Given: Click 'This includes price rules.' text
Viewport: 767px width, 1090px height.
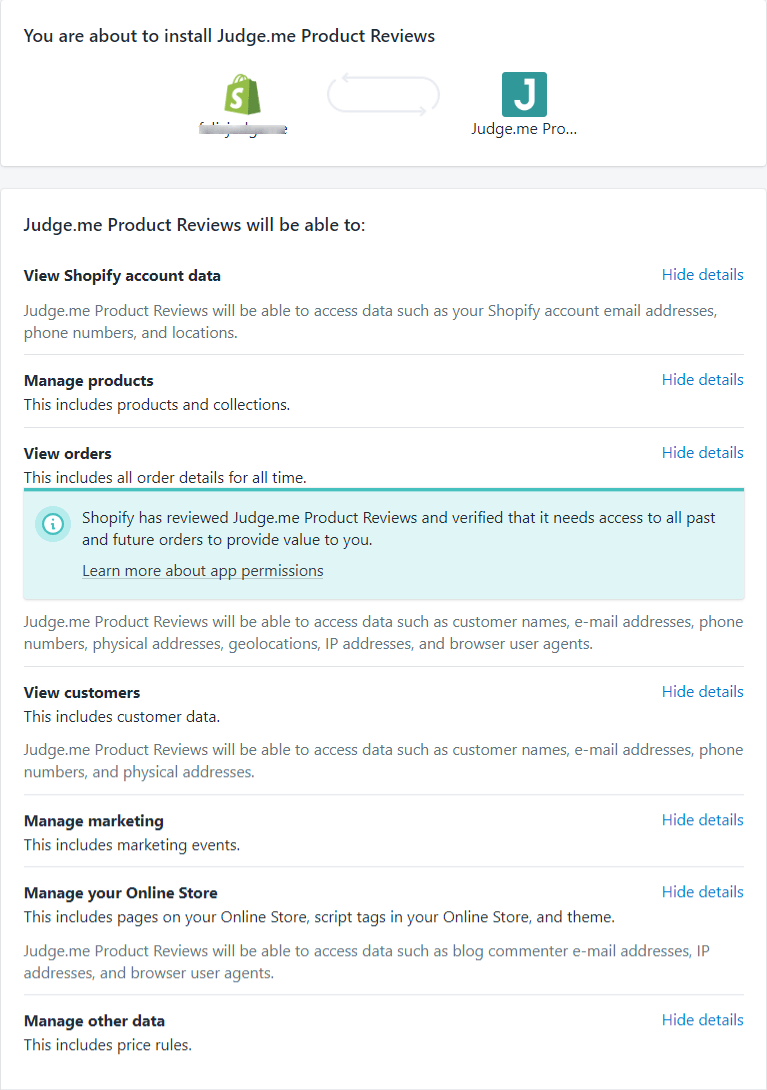Looking at the screenshot, I should [108, 1045].
